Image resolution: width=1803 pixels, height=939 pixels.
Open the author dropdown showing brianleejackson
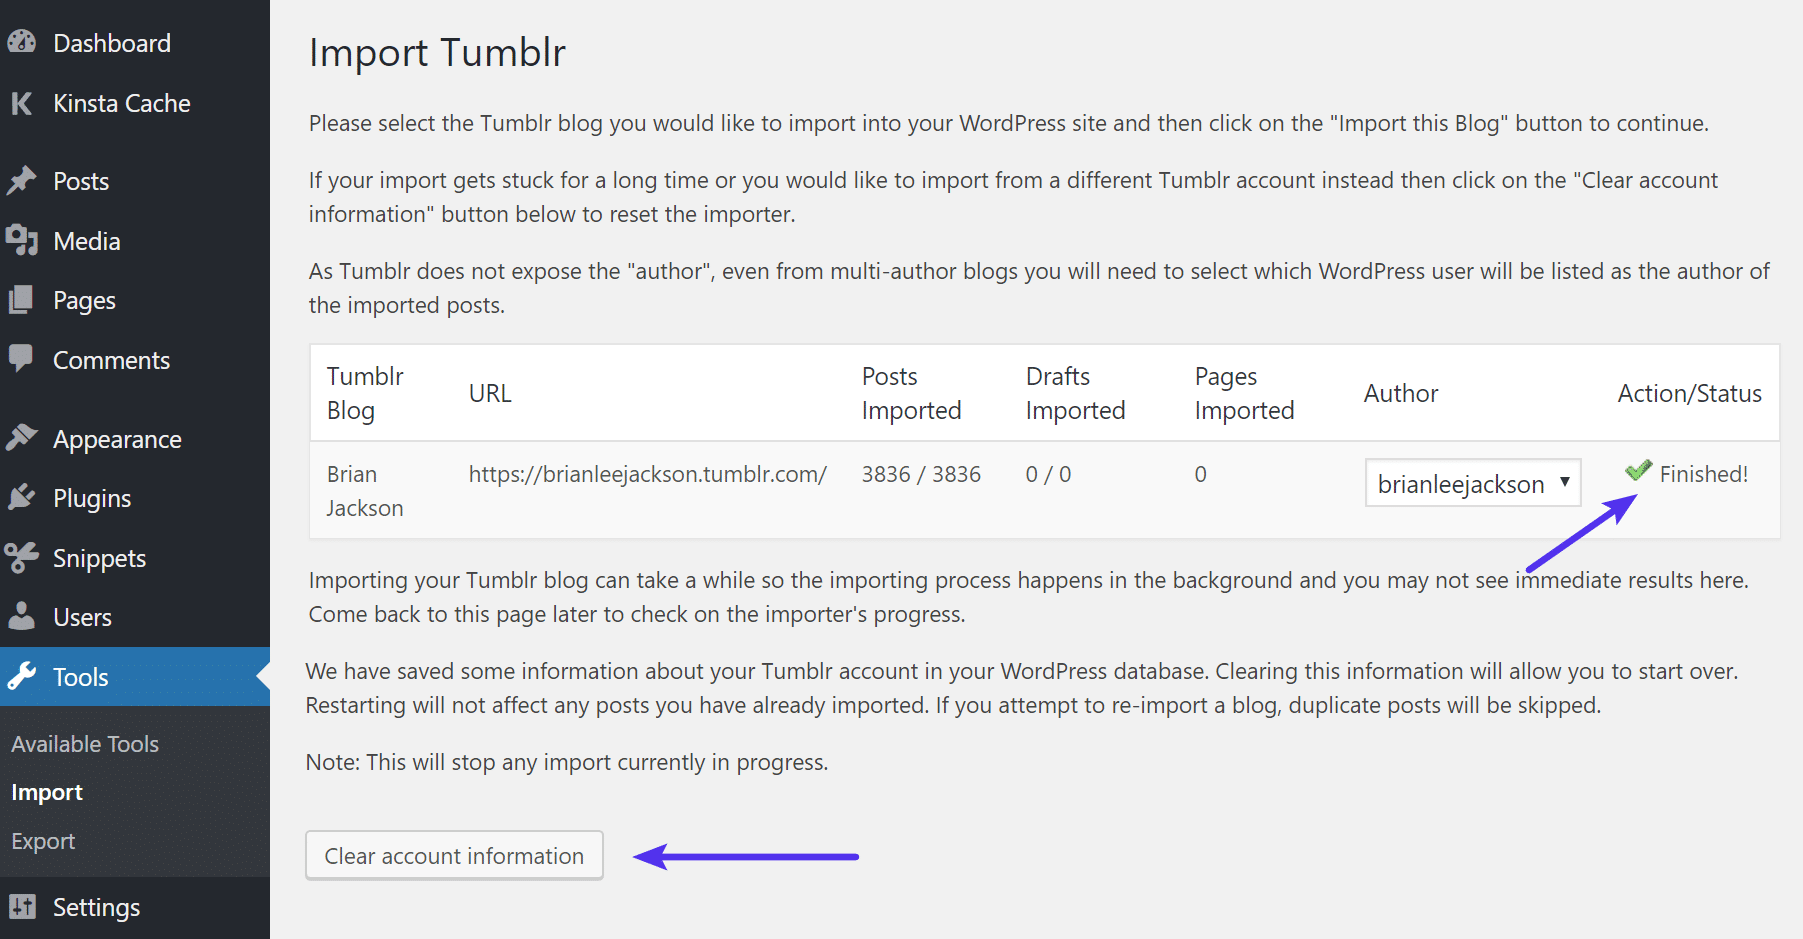(1471, 483)
